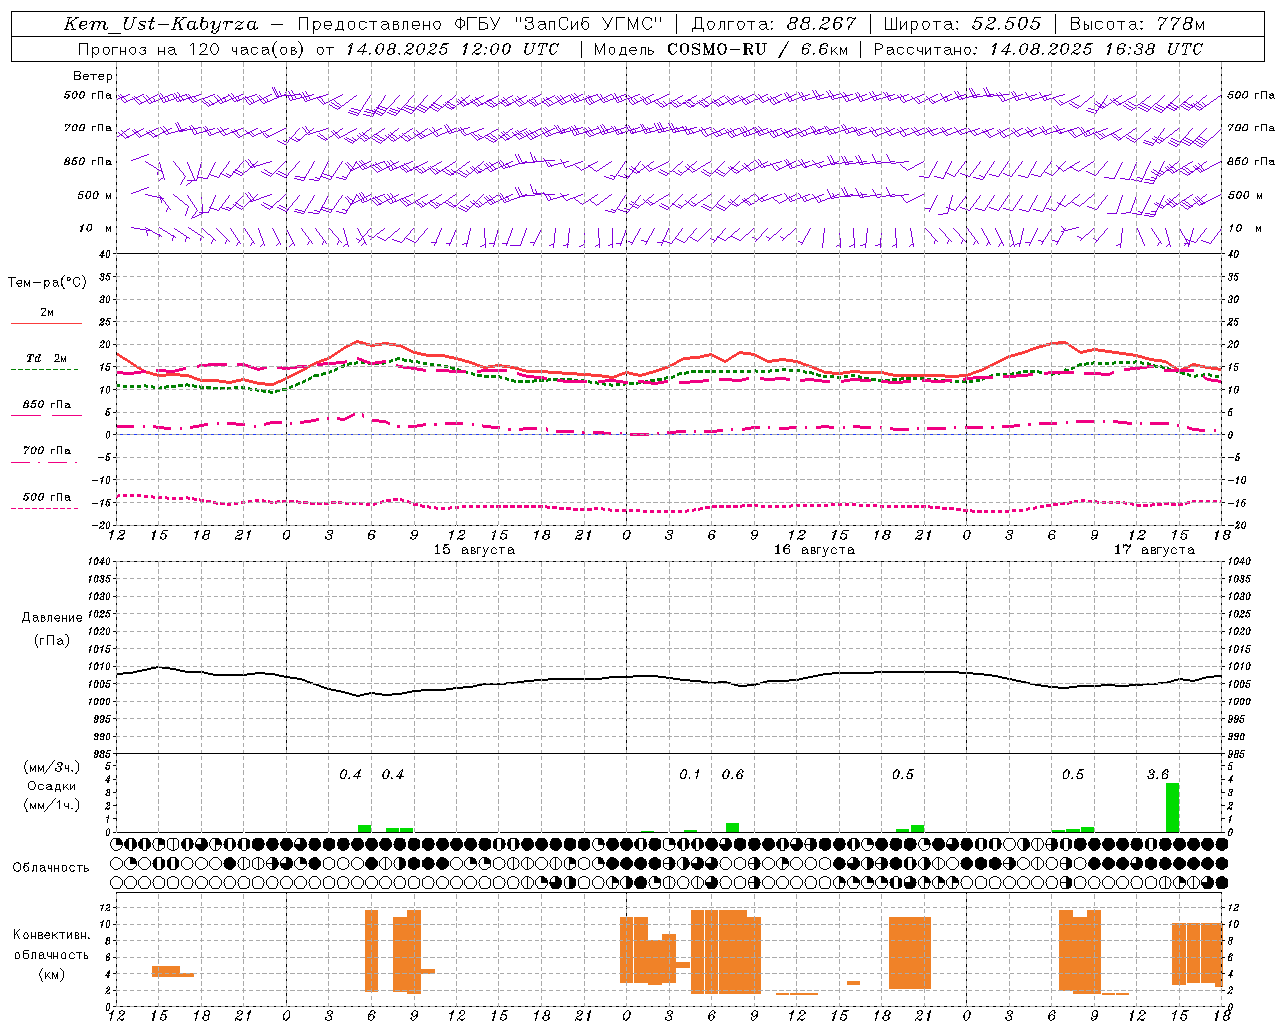
Task: Click the 16 августа date label
Action: pos(814,550)
